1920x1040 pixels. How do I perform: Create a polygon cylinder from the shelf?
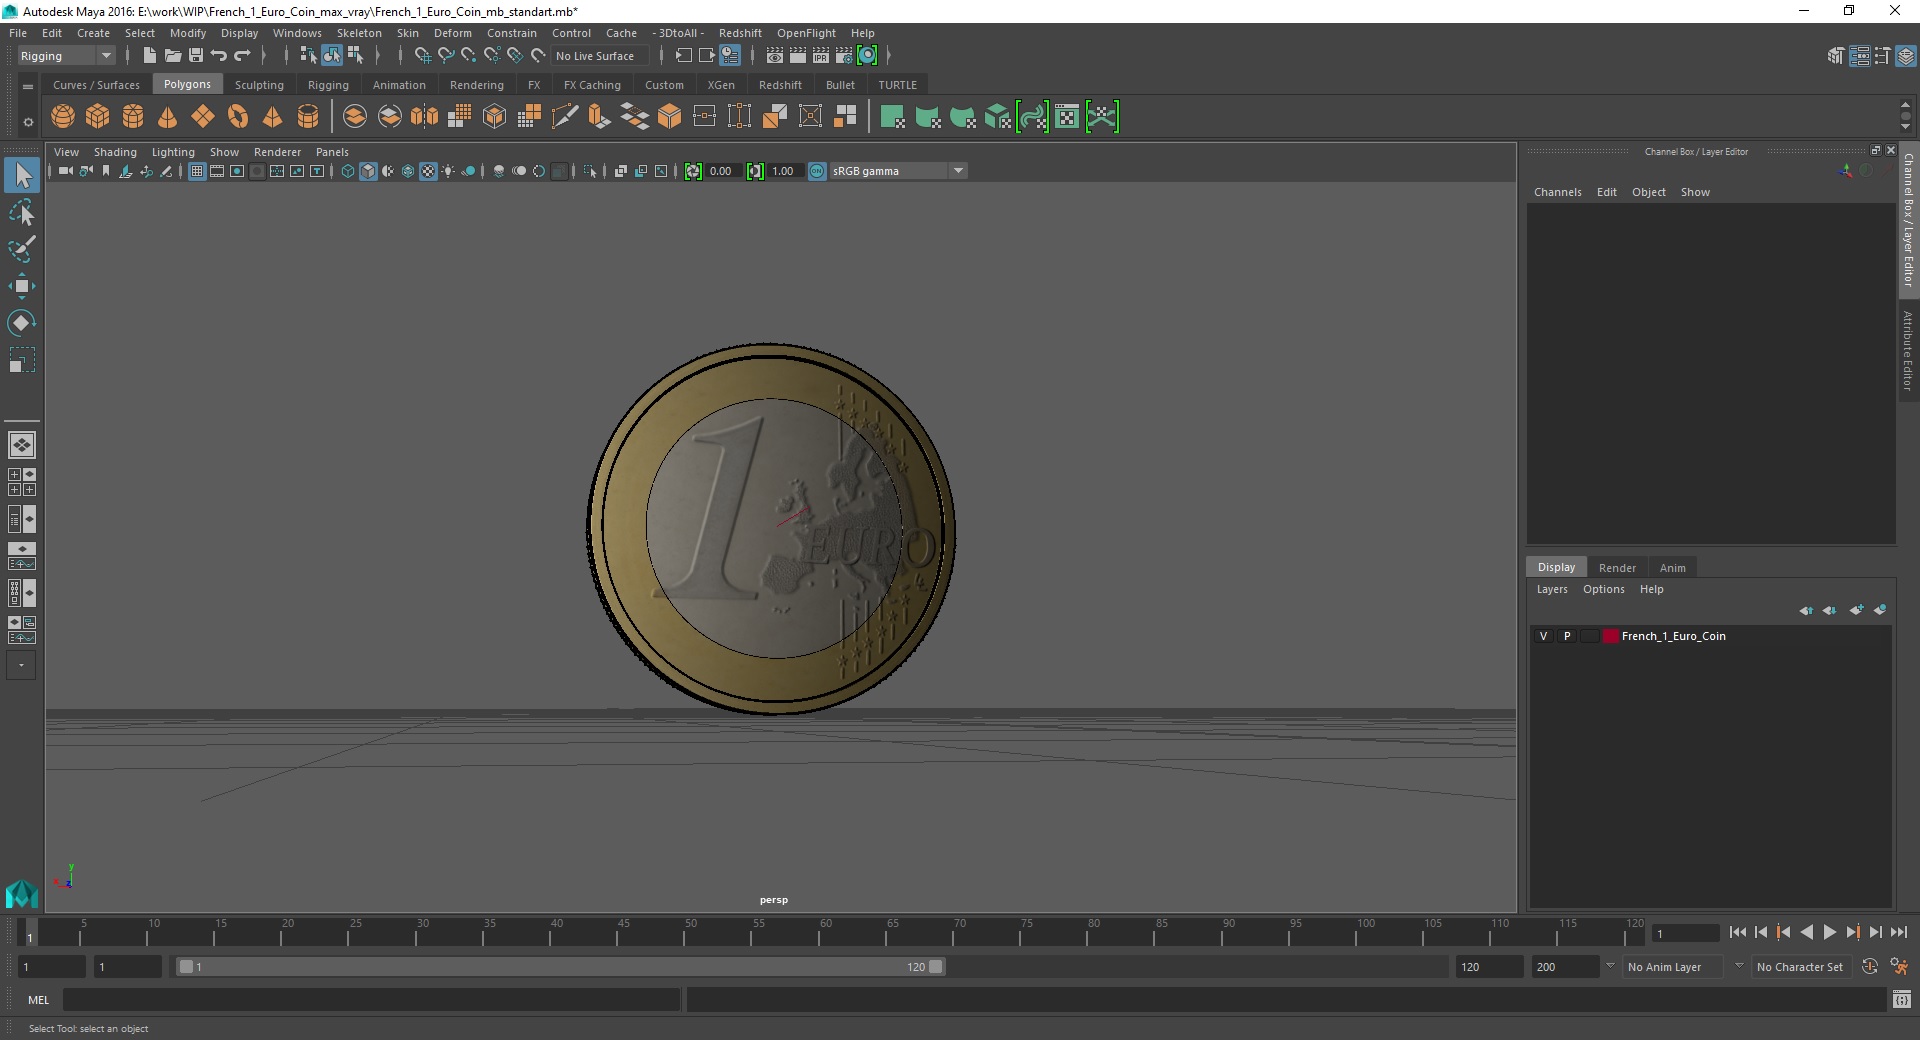tap(133, 117)
